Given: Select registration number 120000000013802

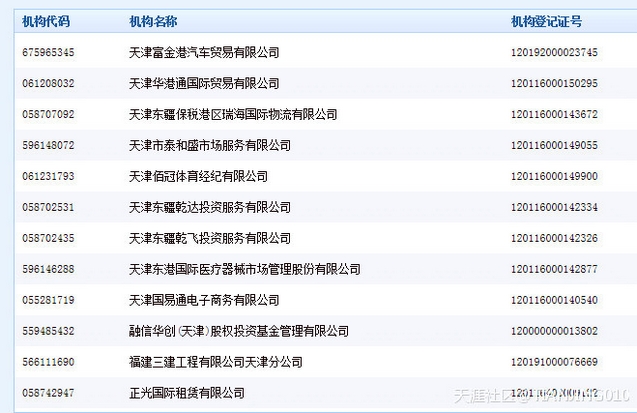Looking at the screenshot, I should tap(554, 331).
